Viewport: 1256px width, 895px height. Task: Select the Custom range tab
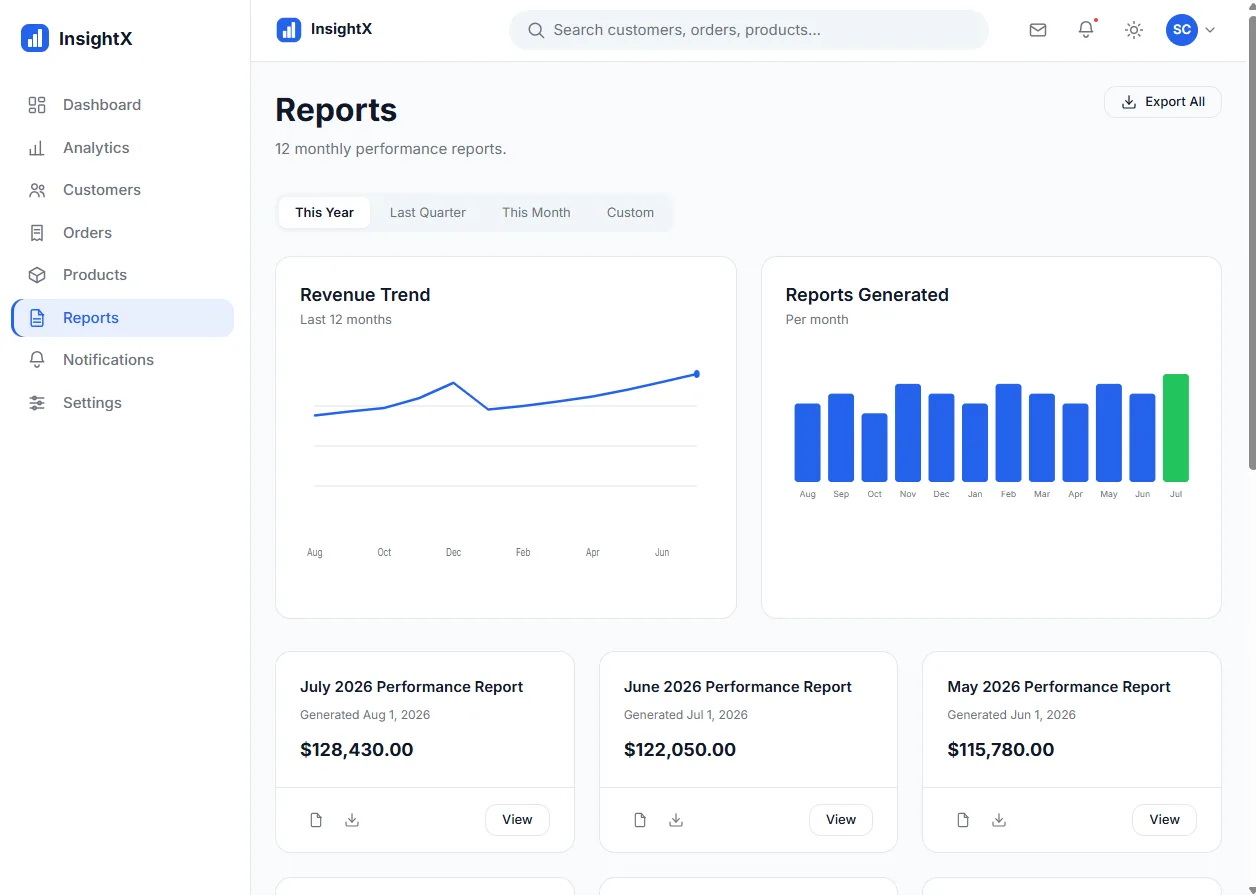click(x=630, y=212)
